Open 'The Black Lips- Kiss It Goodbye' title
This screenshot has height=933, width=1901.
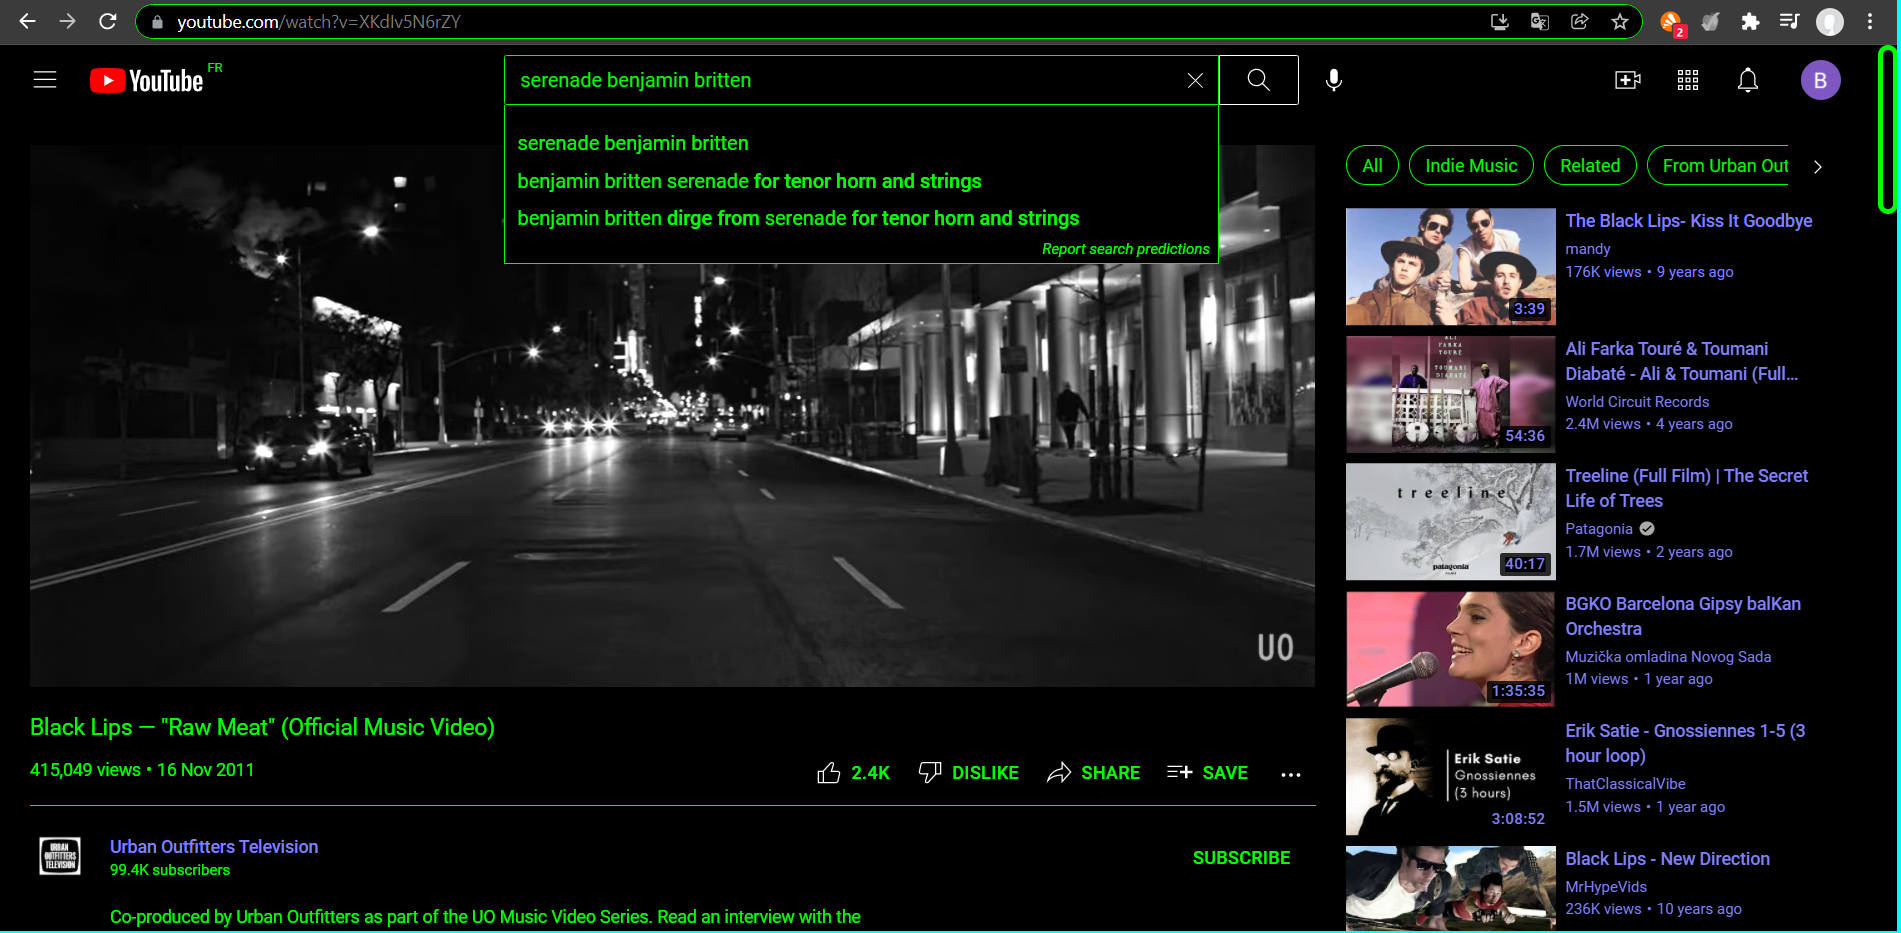click(x=1688, y=221)
